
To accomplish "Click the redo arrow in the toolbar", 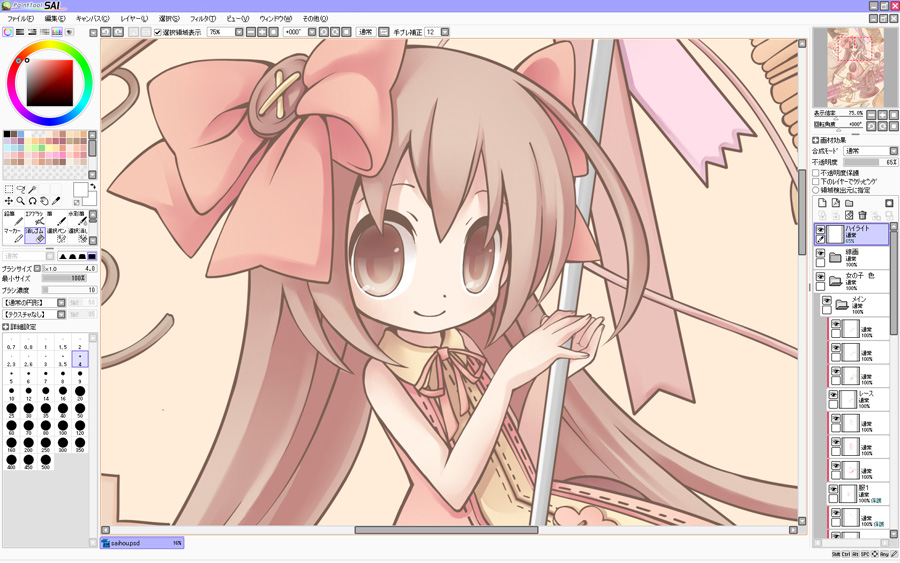I will coord(118,32).
